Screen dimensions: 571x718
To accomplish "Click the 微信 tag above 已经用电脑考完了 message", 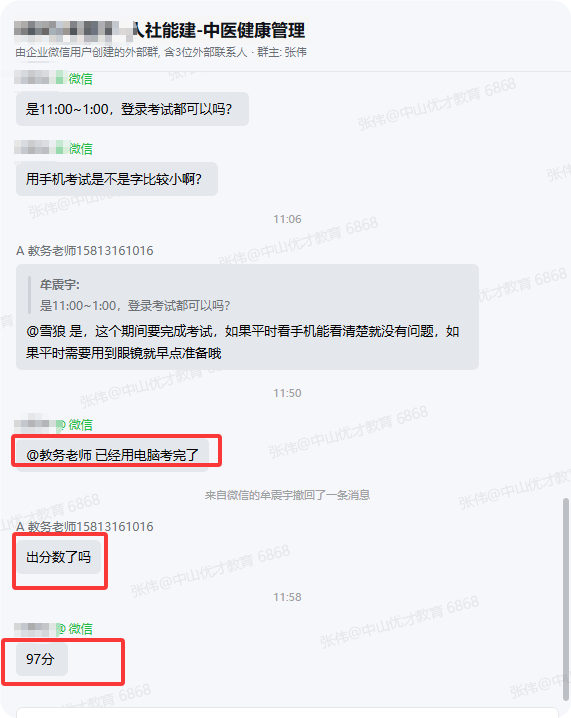I will pyautogui.click(x=81, y=424).
